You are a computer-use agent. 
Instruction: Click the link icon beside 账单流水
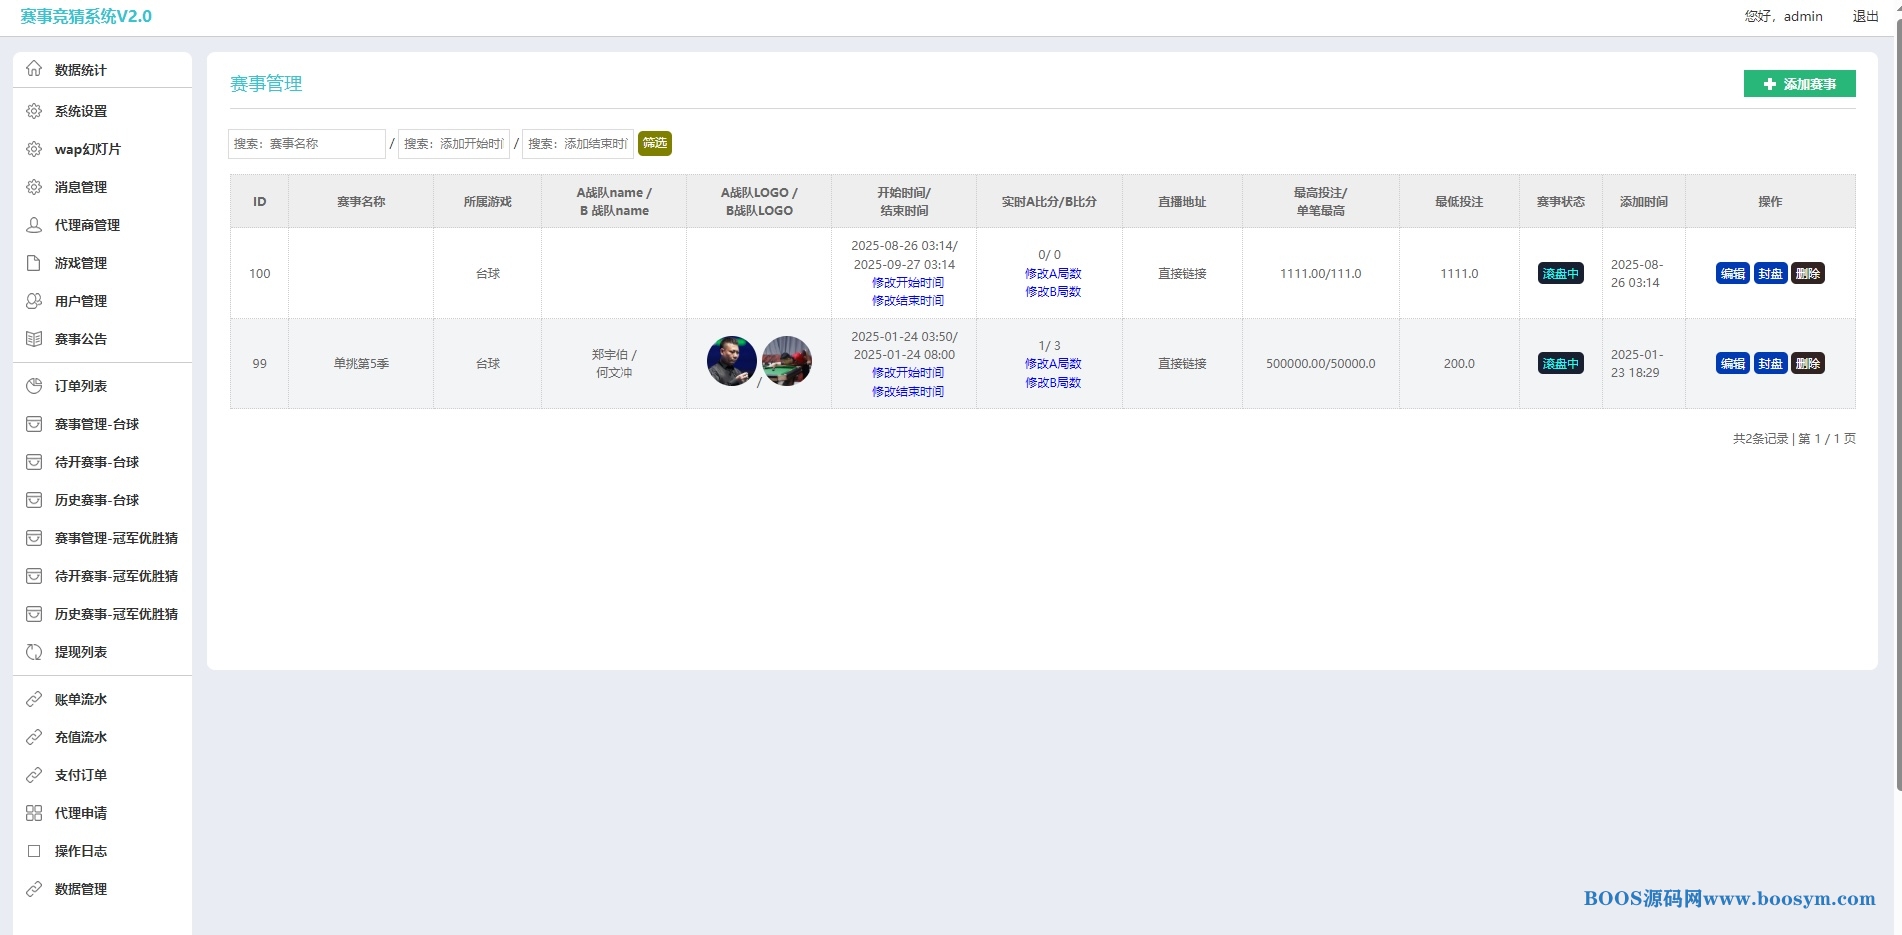pyautogui.click(x=34, y=699)
